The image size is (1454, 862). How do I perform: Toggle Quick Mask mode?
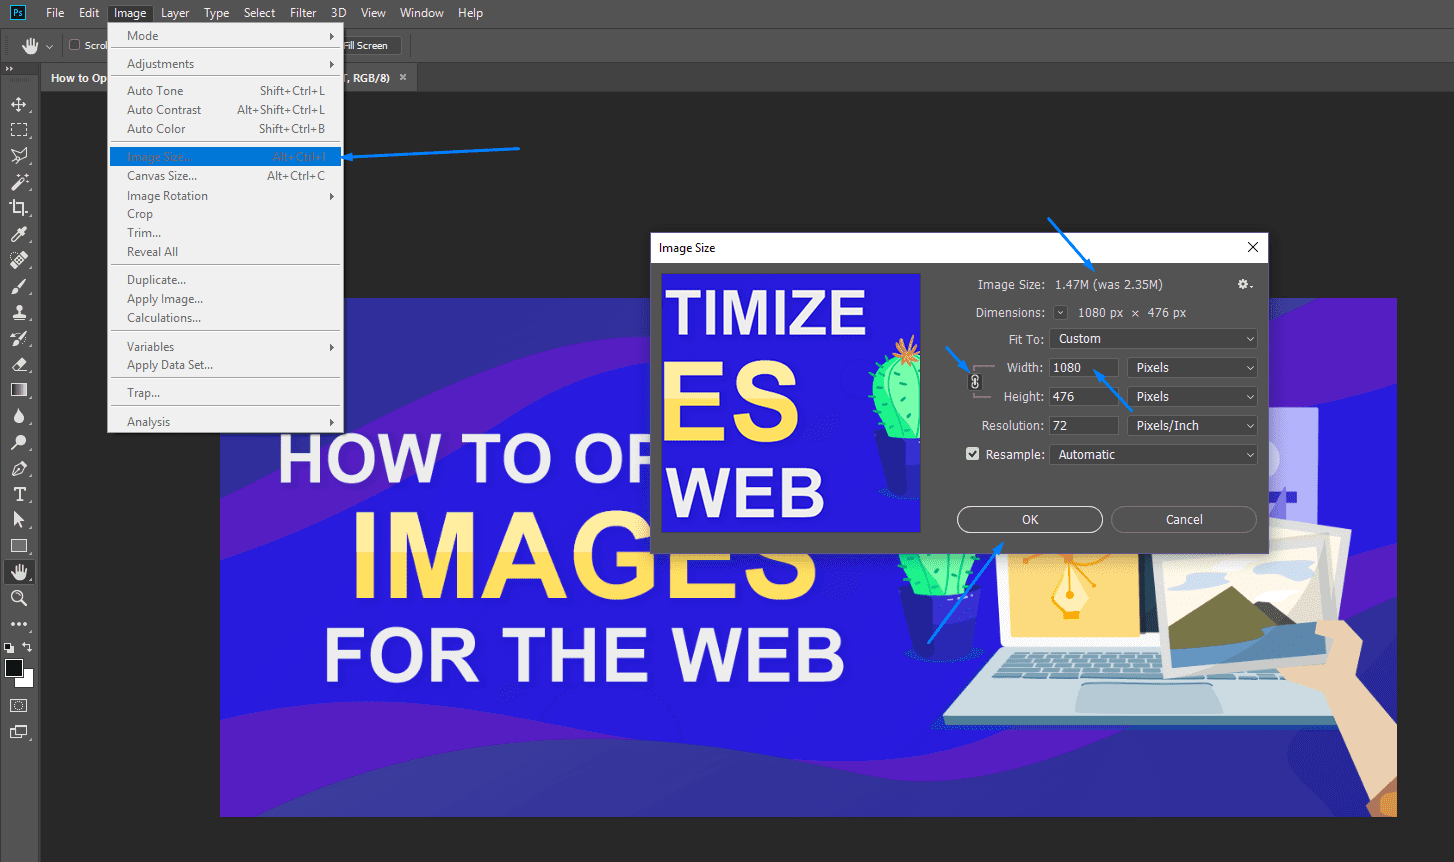click(19, 705)
